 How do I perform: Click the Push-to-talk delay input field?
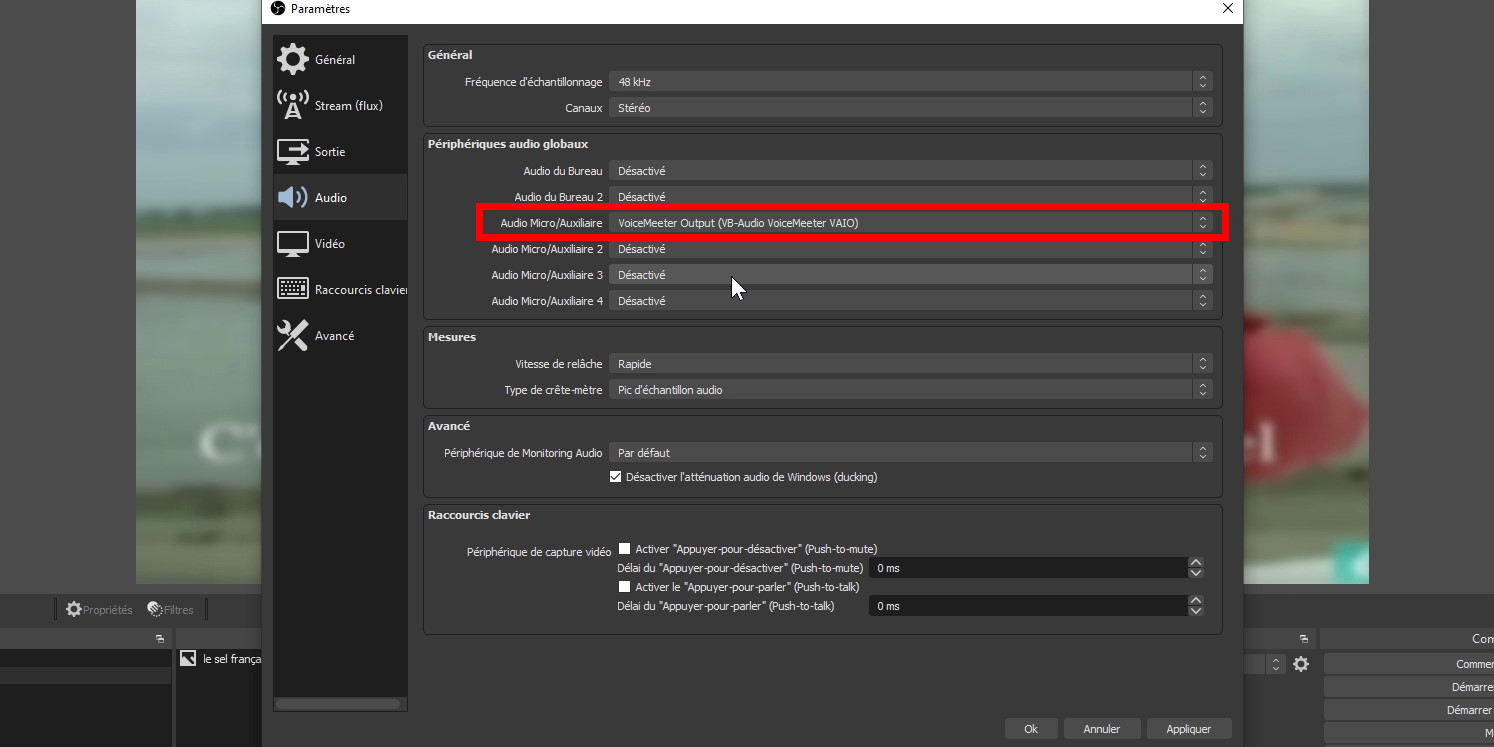(1027, 606)
